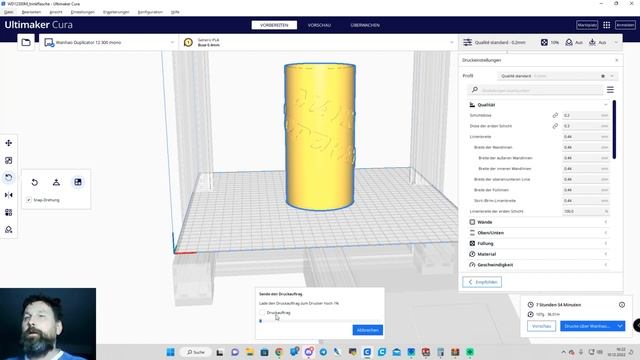Click link icon beside Schichtdicke
The width and height of the screenshot is (640, 360).
[555, 116]
